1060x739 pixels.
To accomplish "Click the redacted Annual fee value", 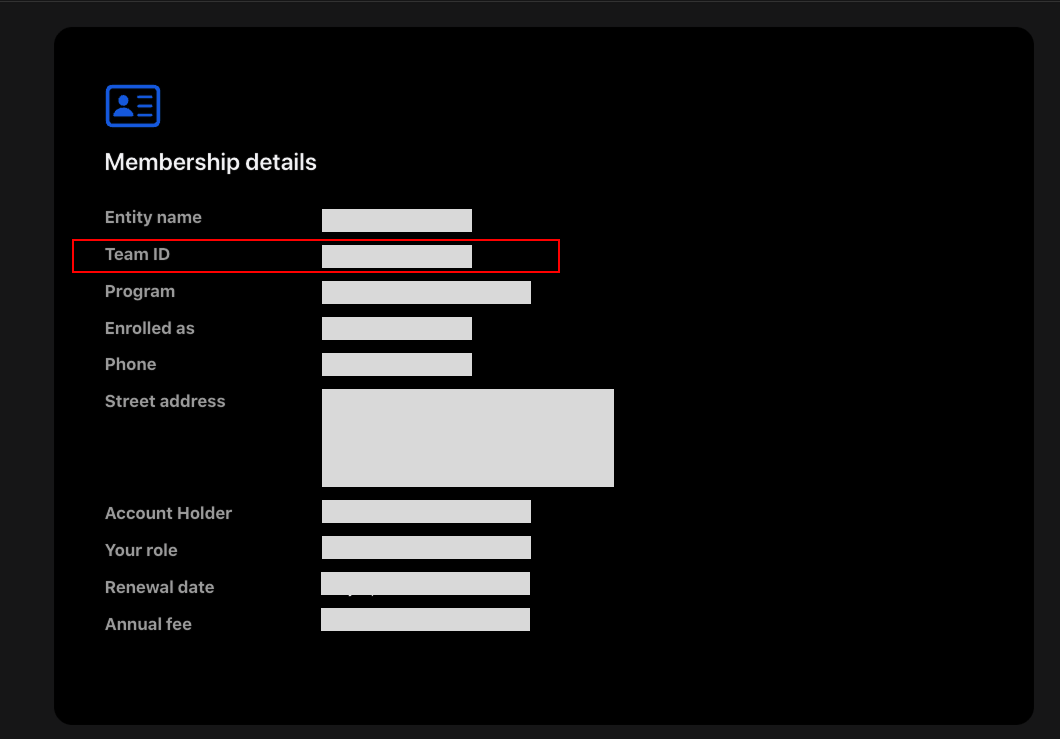I will coord(425,620).
